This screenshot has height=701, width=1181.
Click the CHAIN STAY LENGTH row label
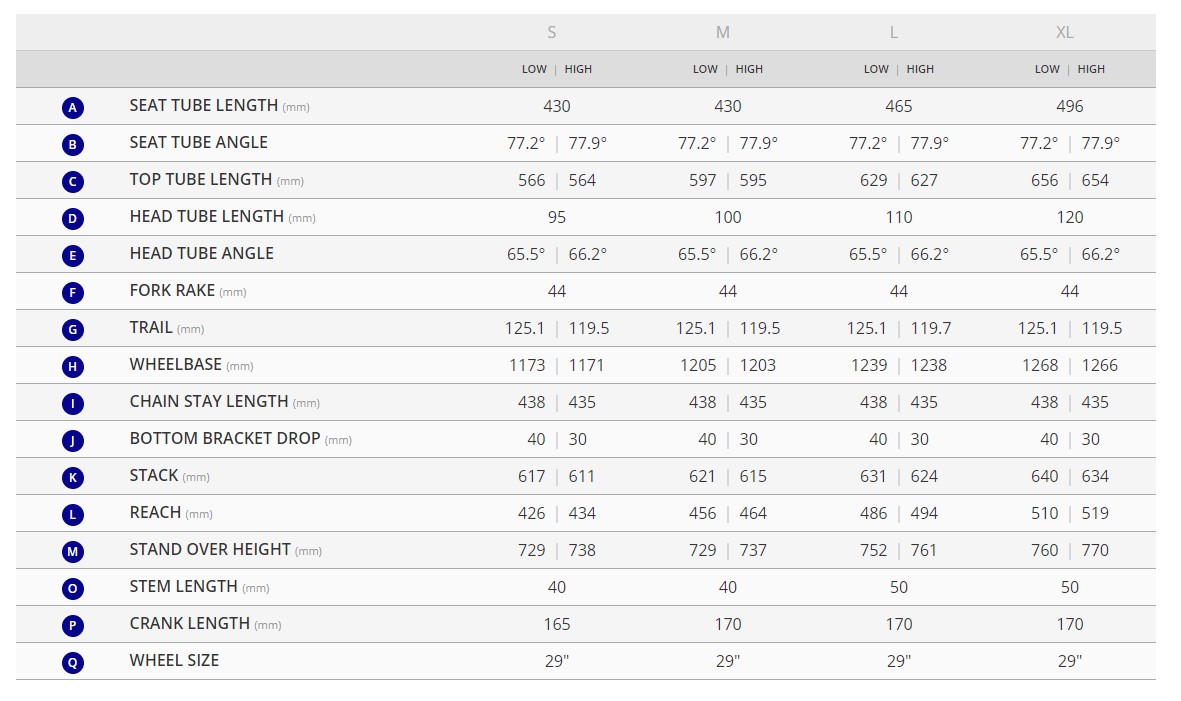tap(209, 401)
